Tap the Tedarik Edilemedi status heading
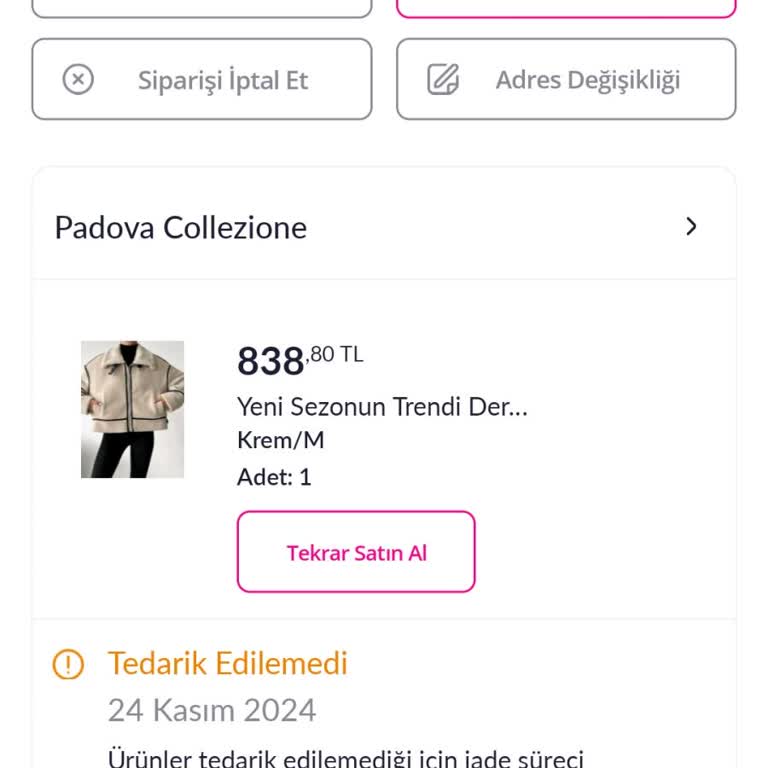The width and height of the screenshot is (768, 768). 228,663
